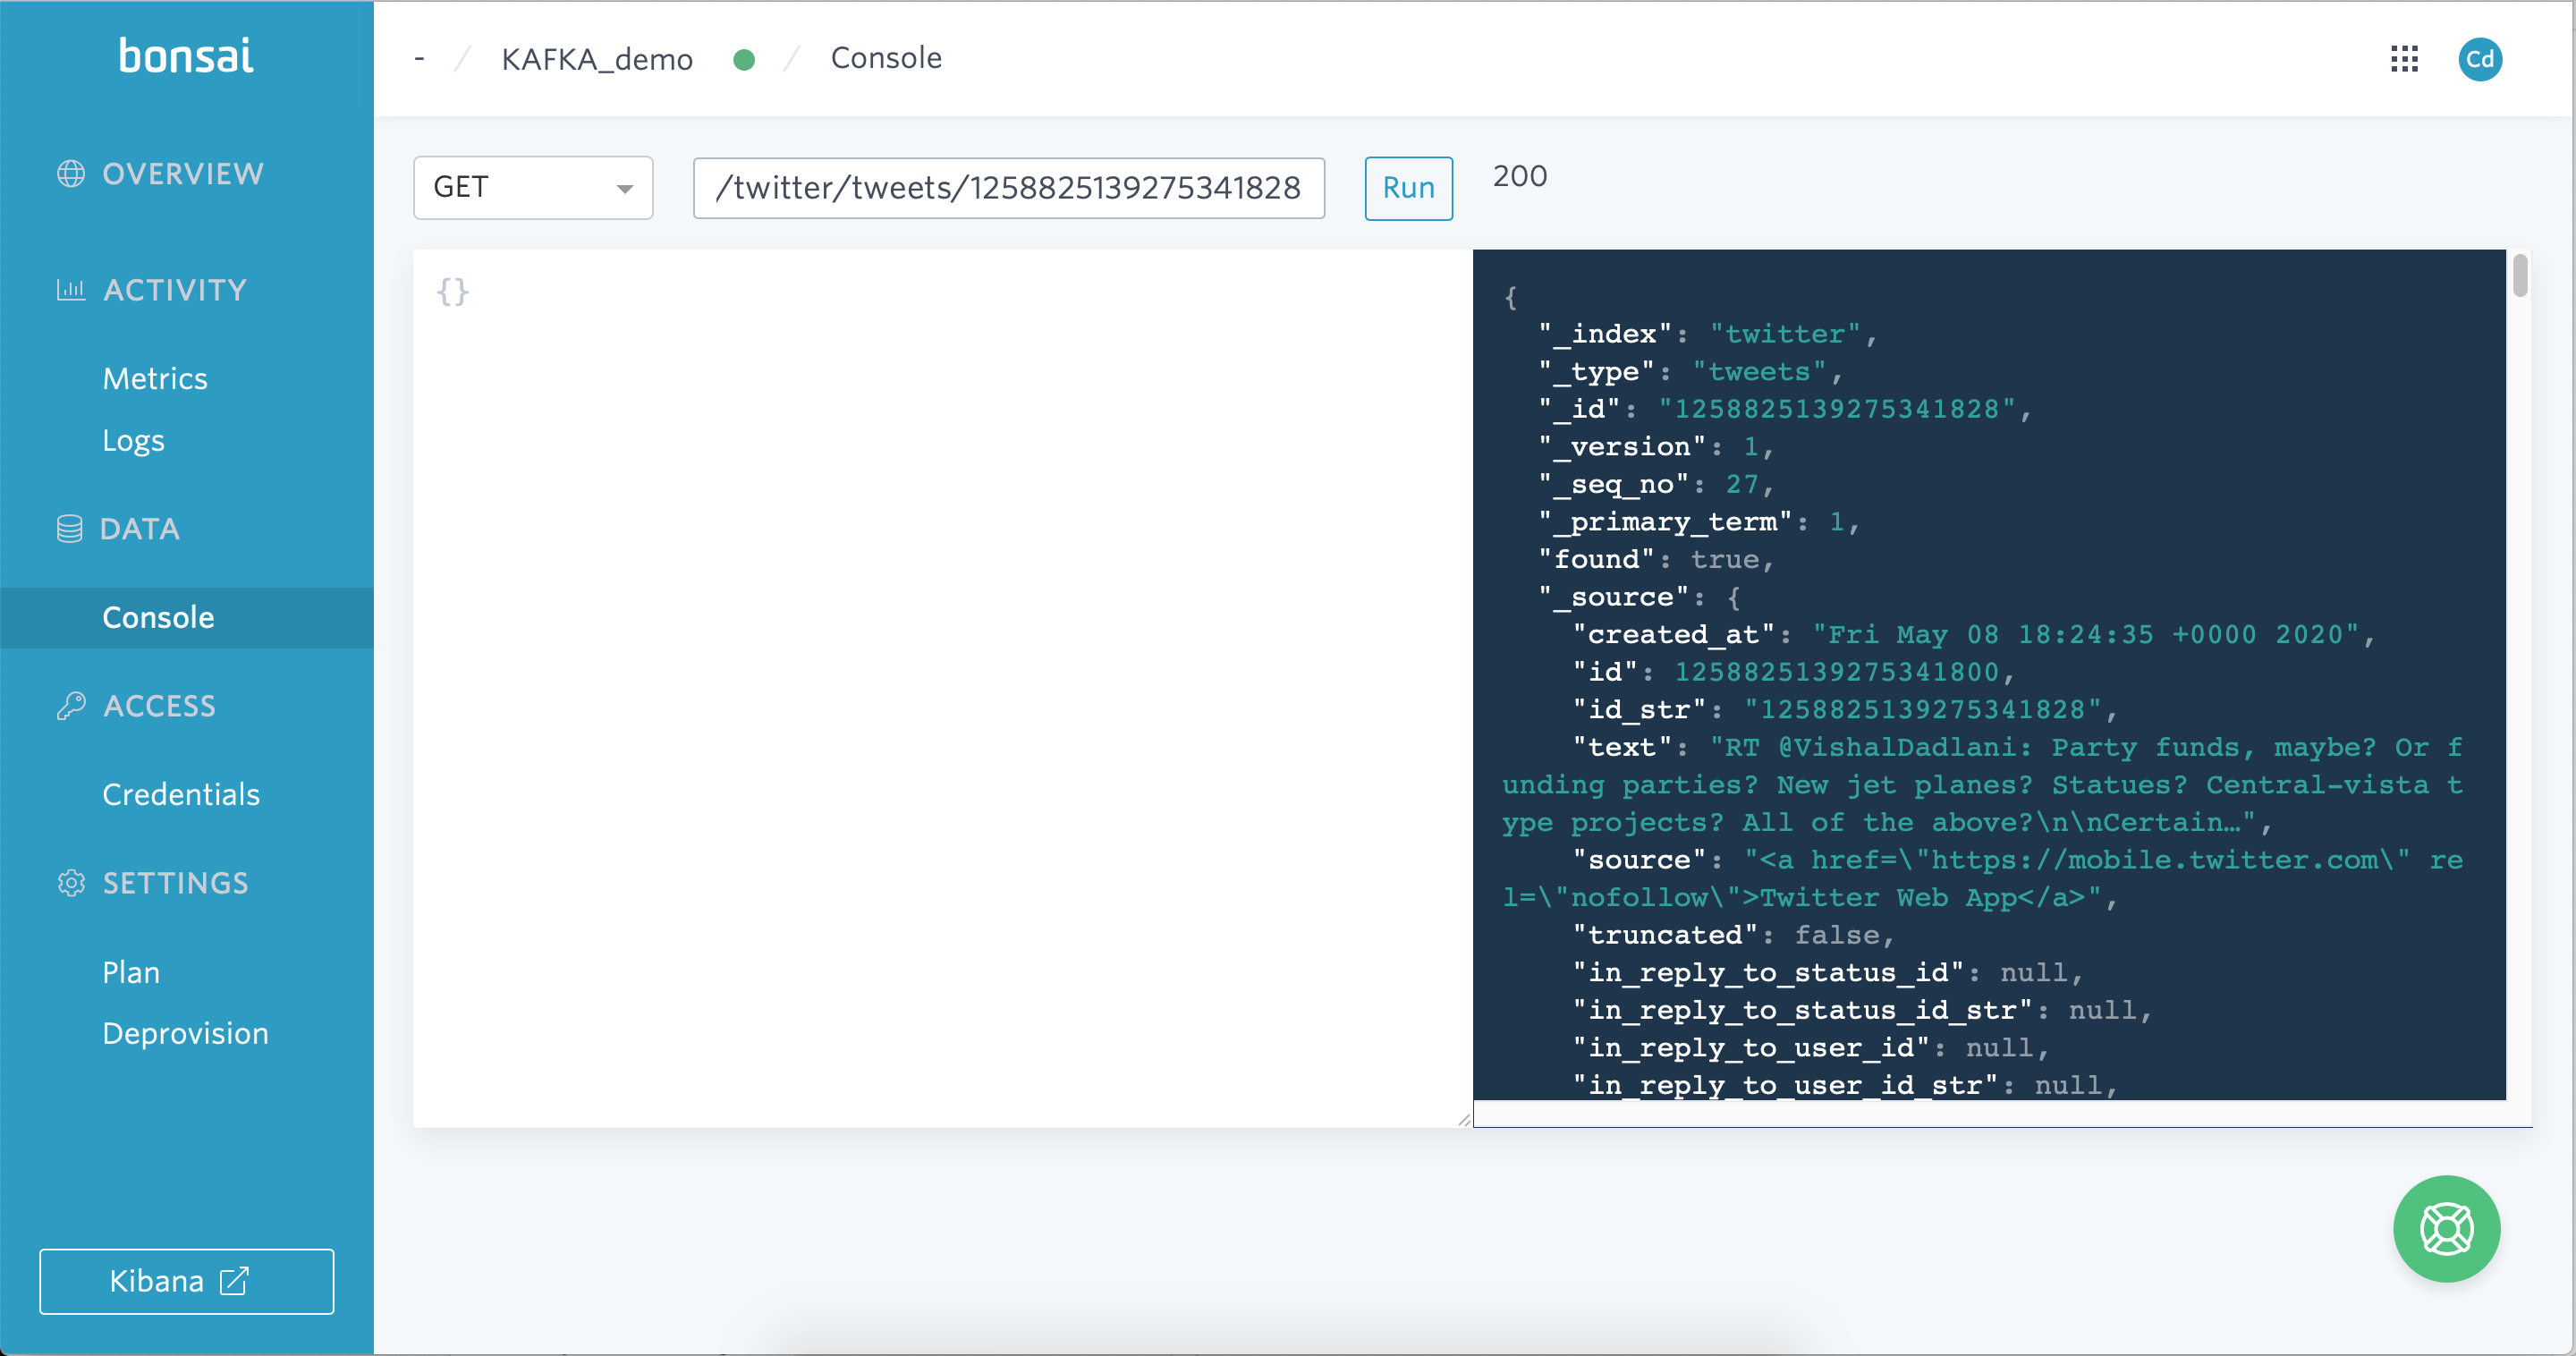Open the Plan settings page
The width and height of the screenshot is (2576, 1356).
(131, 972)
